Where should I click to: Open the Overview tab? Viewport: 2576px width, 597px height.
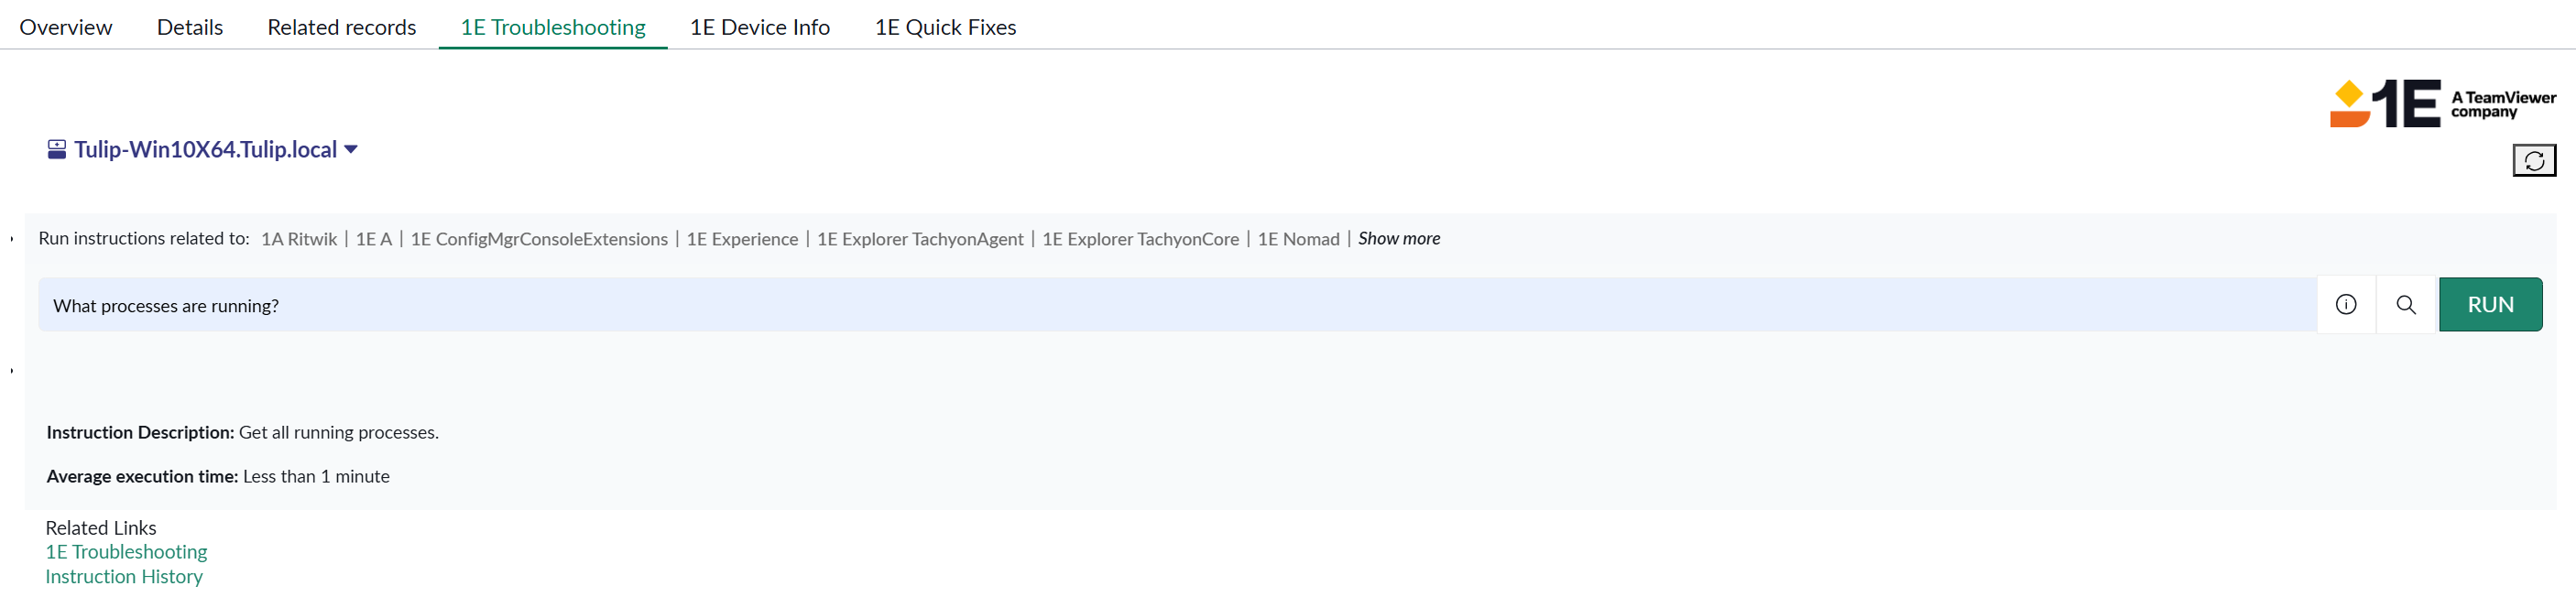[66, 27]
